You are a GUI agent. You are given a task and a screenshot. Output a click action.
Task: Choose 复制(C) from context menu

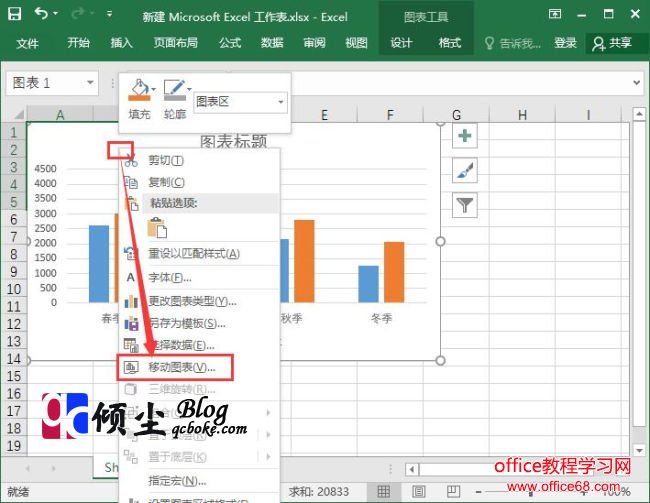point(199,182)
